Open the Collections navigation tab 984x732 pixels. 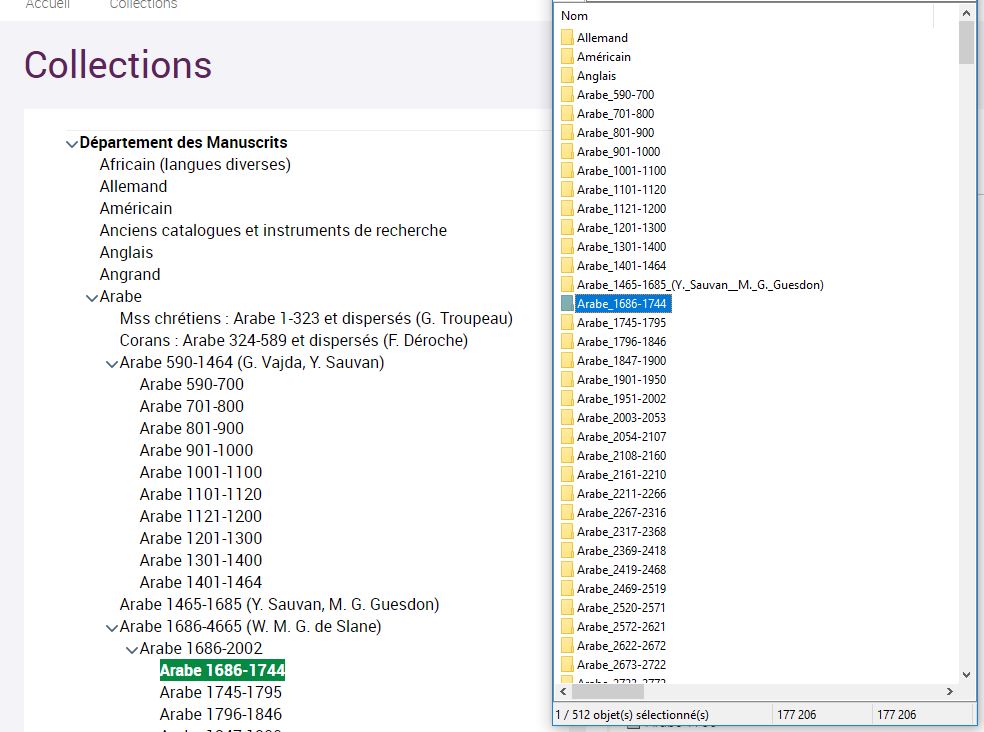tap(144, 4)
